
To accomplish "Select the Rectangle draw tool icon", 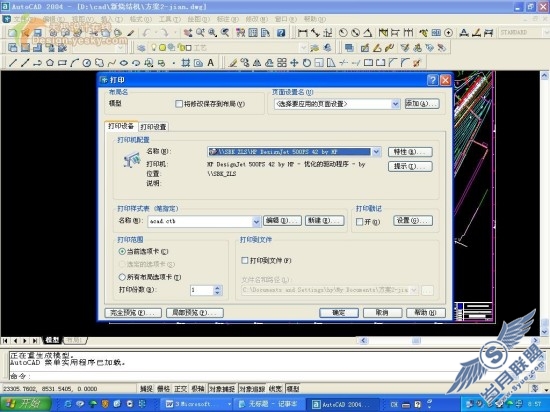I will 62,63.
